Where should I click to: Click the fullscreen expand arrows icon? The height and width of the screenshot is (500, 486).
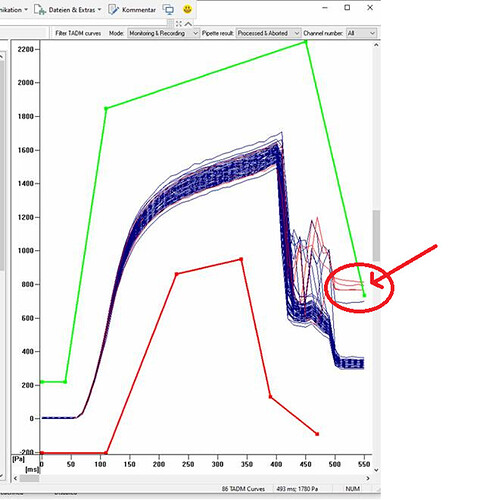tap(179, 24)
